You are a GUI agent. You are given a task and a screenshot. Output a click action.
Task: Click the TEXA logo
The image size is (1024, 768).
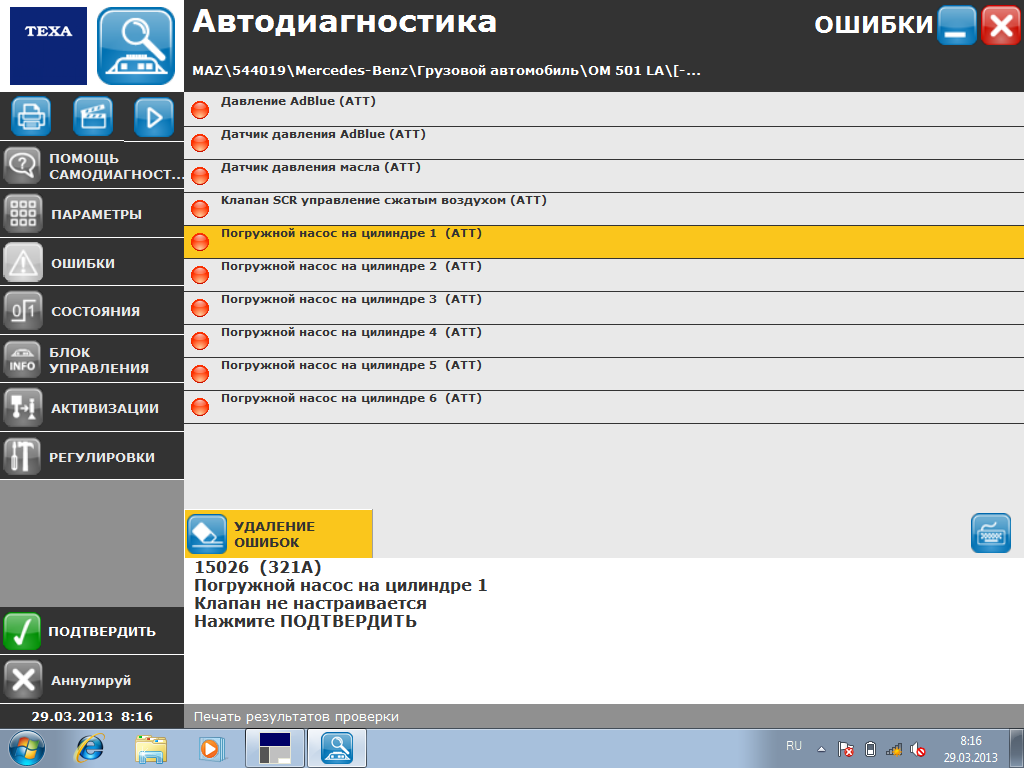48,46
